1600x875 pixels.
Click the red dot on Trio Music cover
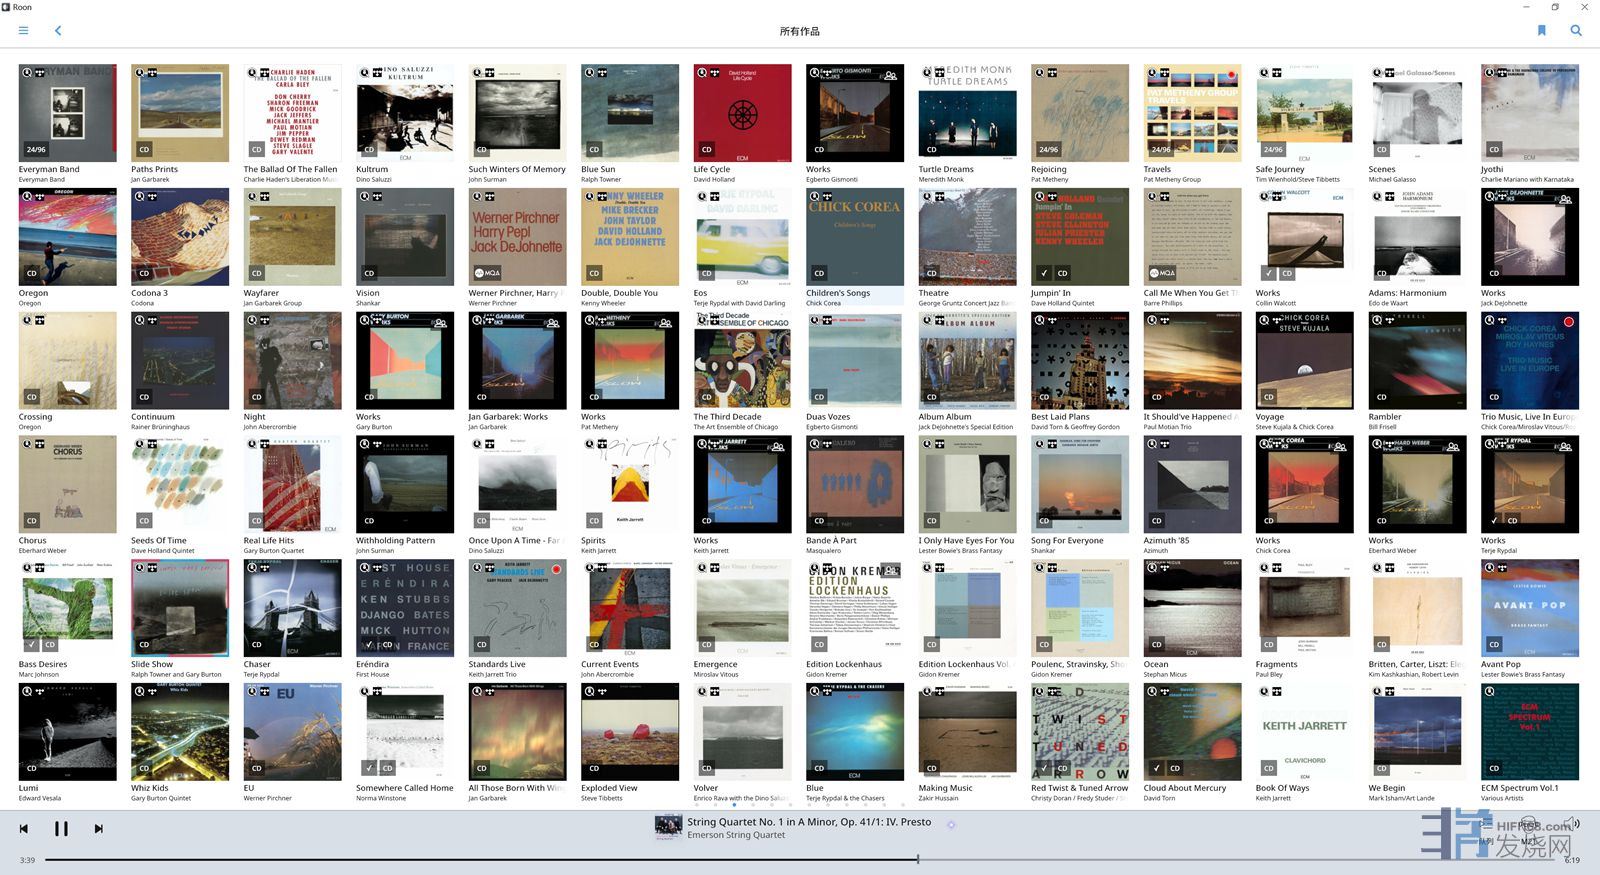[1569, 322]
